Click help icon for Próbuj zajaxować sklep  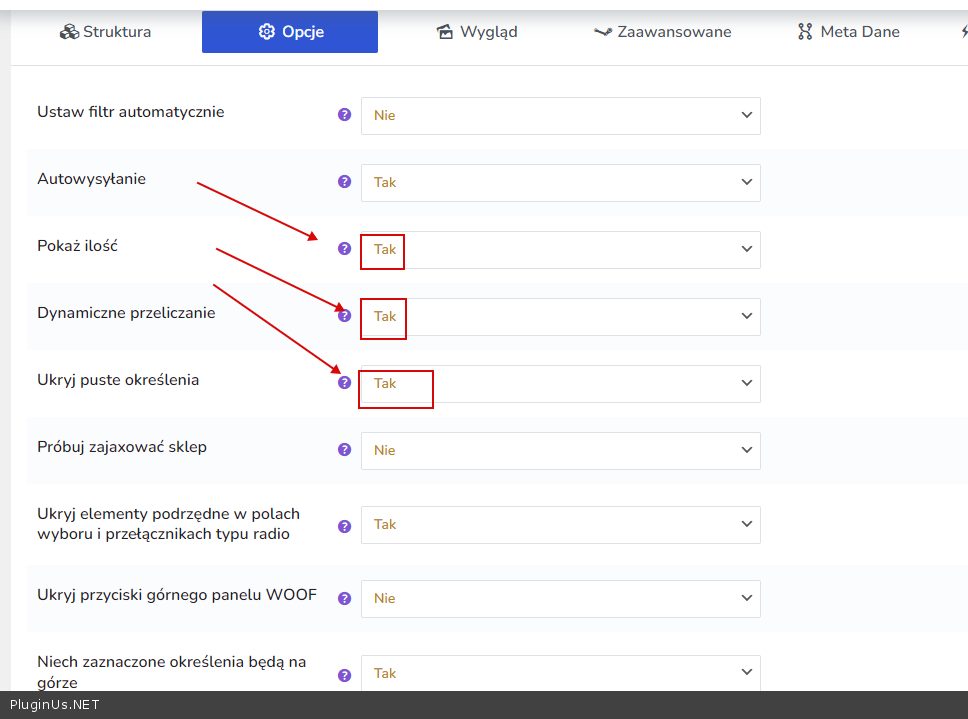(x=345, y=450)
